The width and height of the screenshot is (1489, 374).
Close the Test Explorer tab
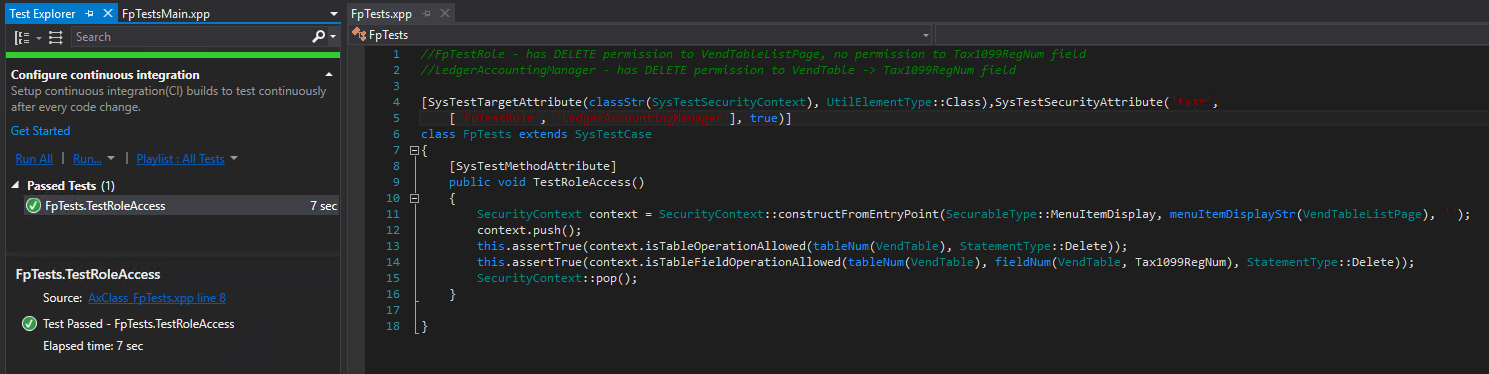[x=107, y=14]
